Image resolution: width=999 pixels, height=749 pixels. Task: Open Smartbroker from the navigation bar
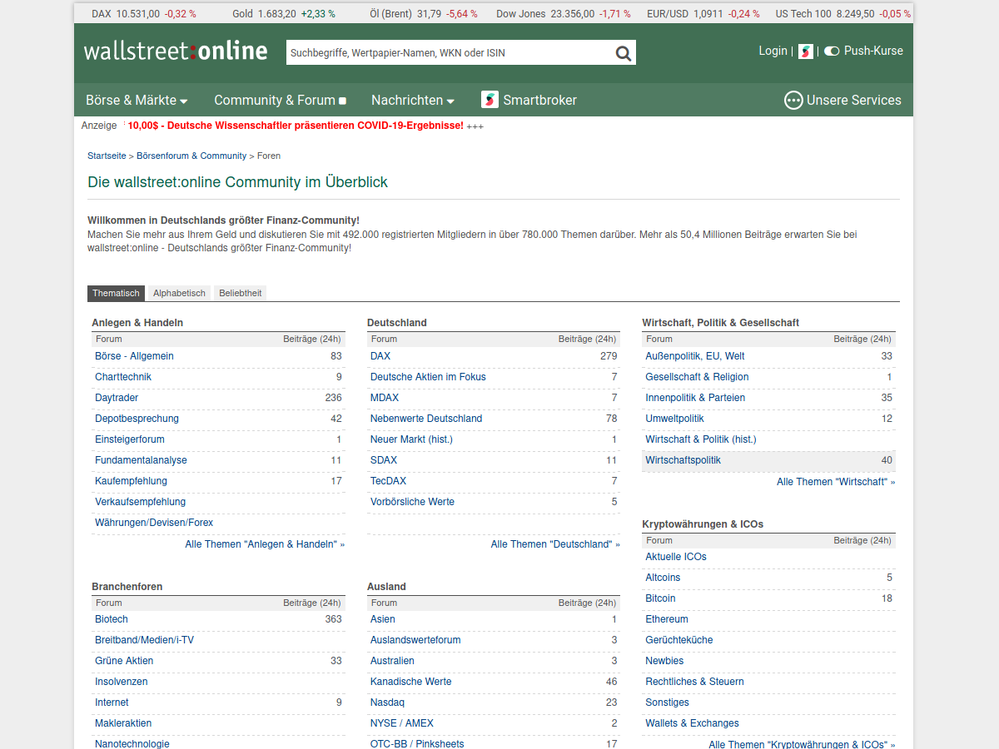click(x=529, y=100)
